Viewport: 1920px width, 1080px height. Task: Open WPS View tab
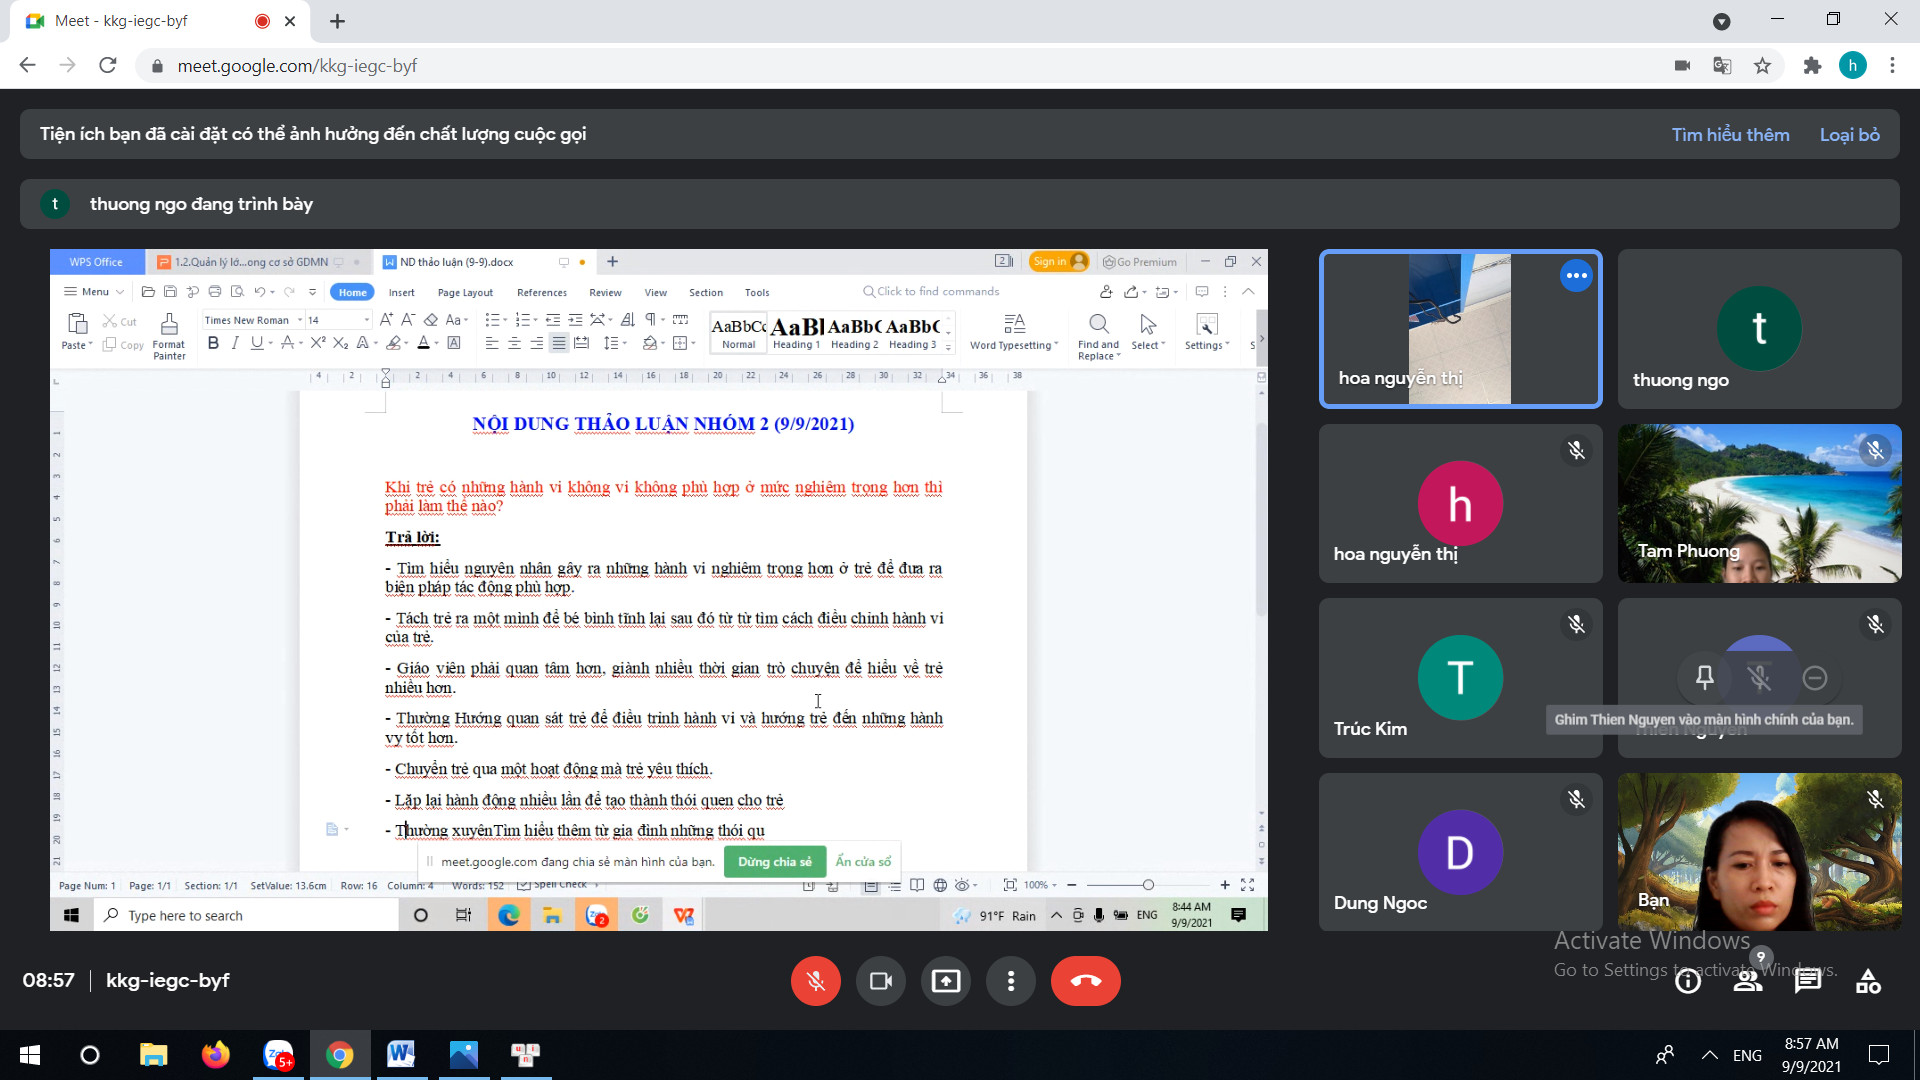[x=656, y=292]
